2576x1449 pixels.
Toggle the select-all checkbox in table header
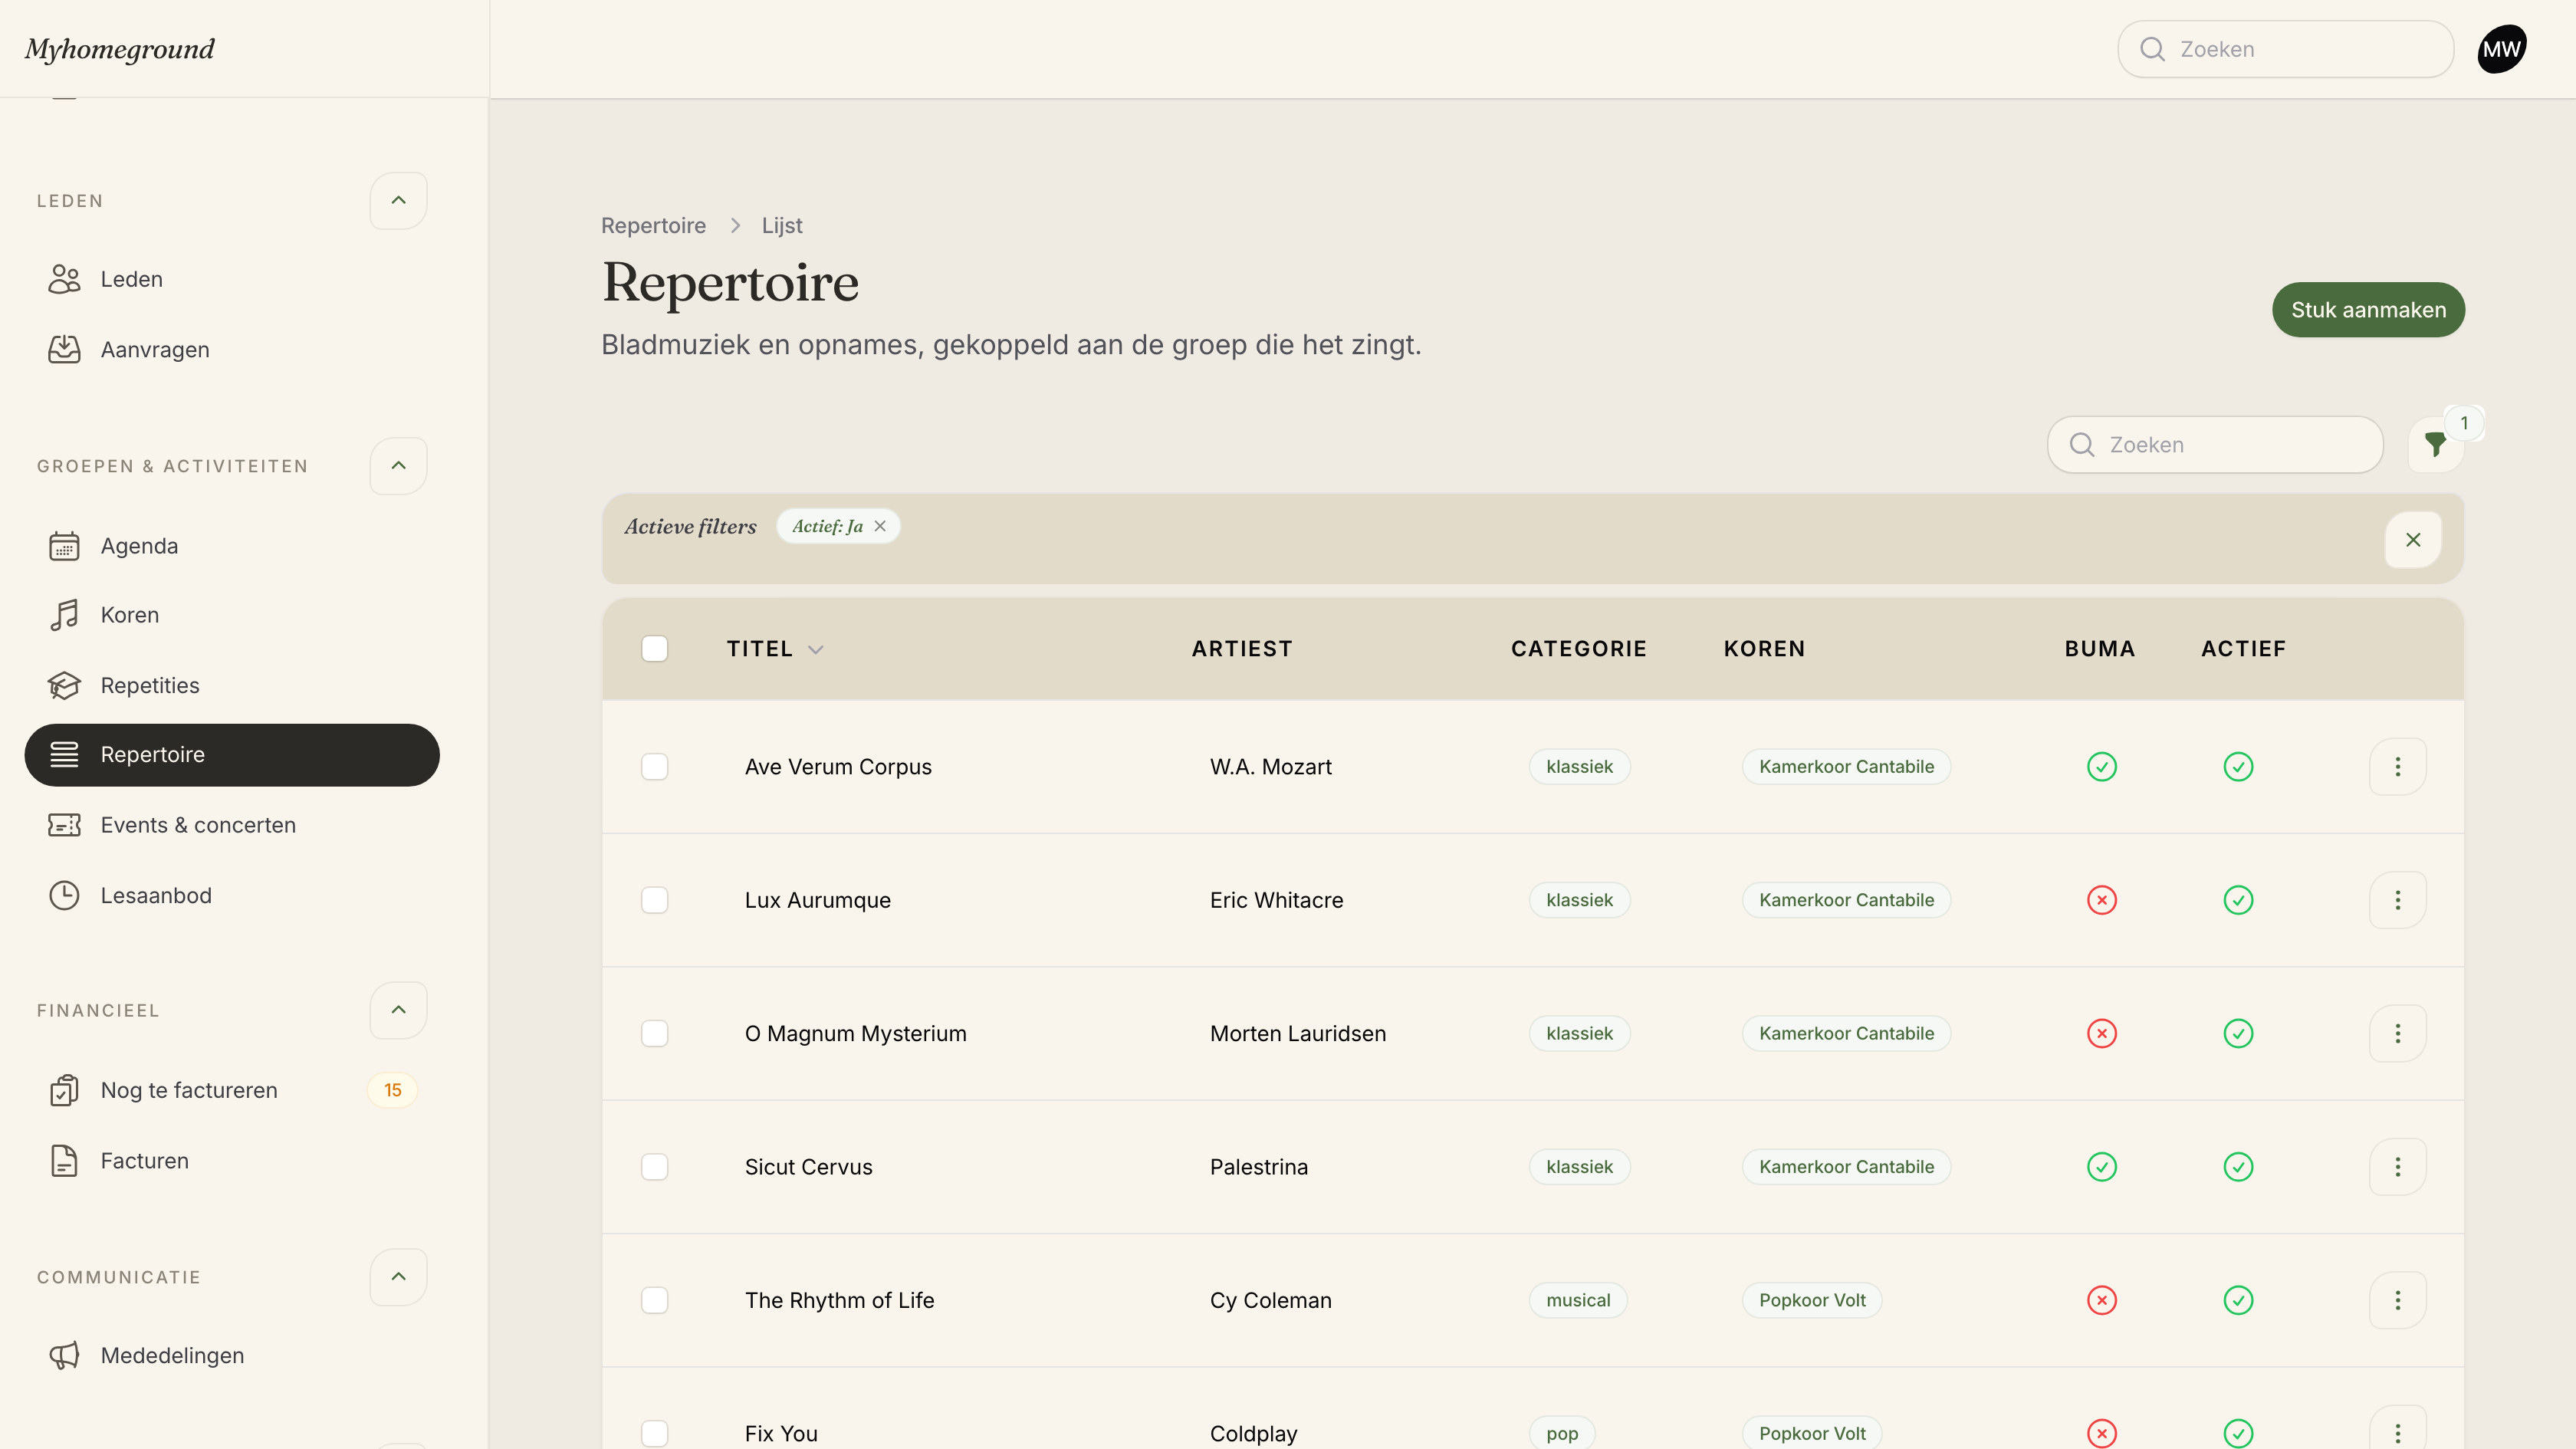coord(654,649)
